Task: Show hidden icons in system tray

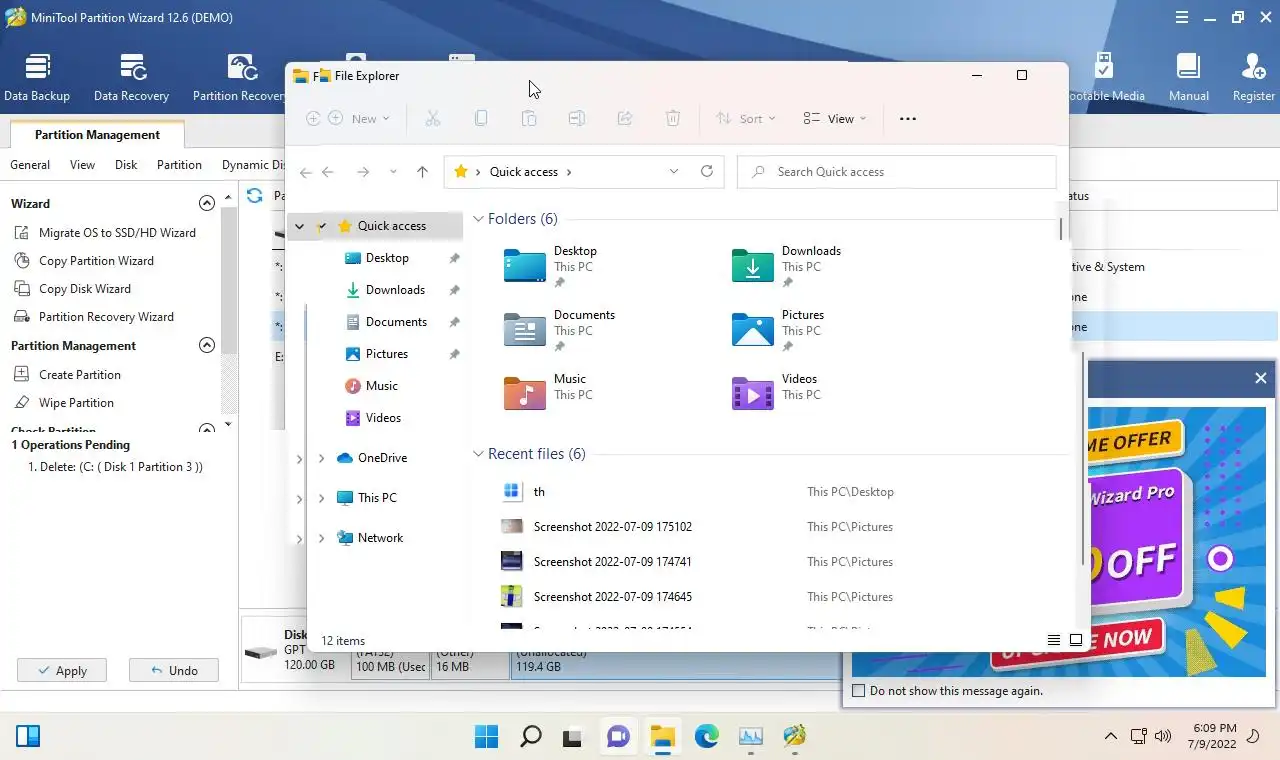Action: pos(1110,737)
